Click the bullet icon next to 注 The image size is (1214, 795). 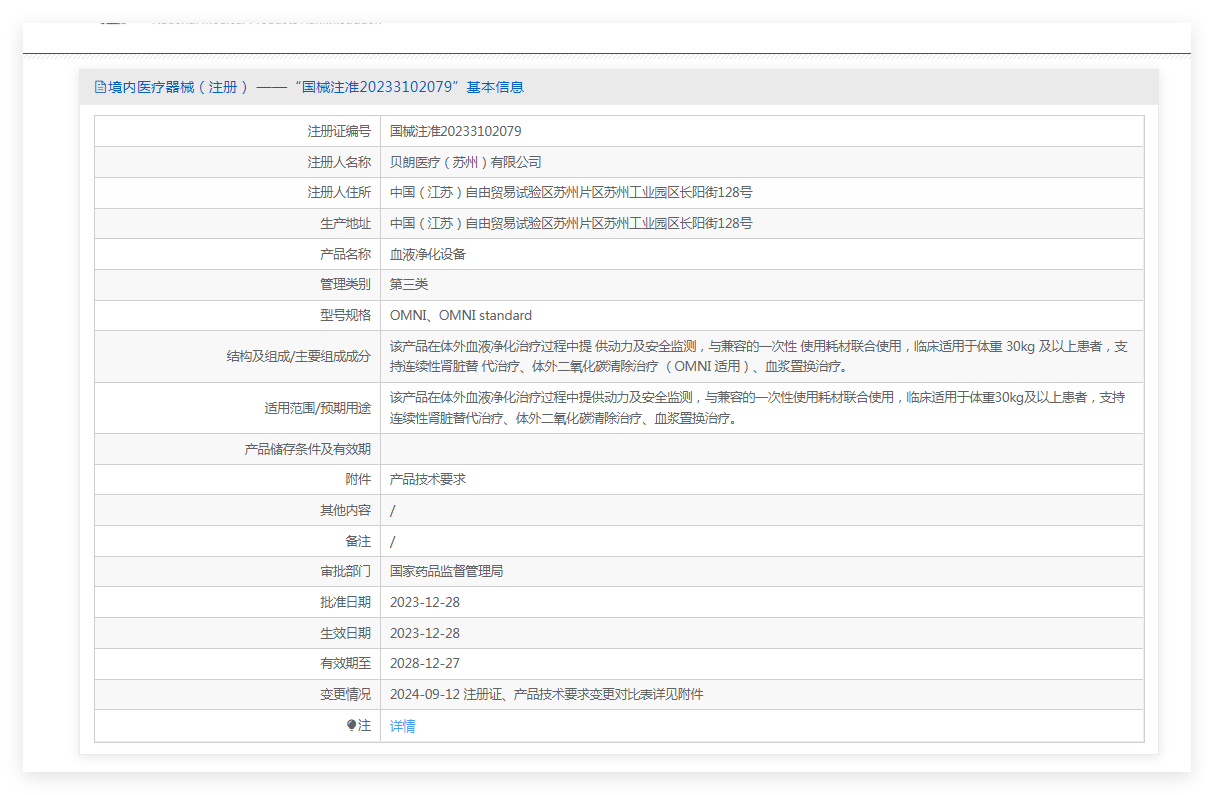click(x=351, y=726)
